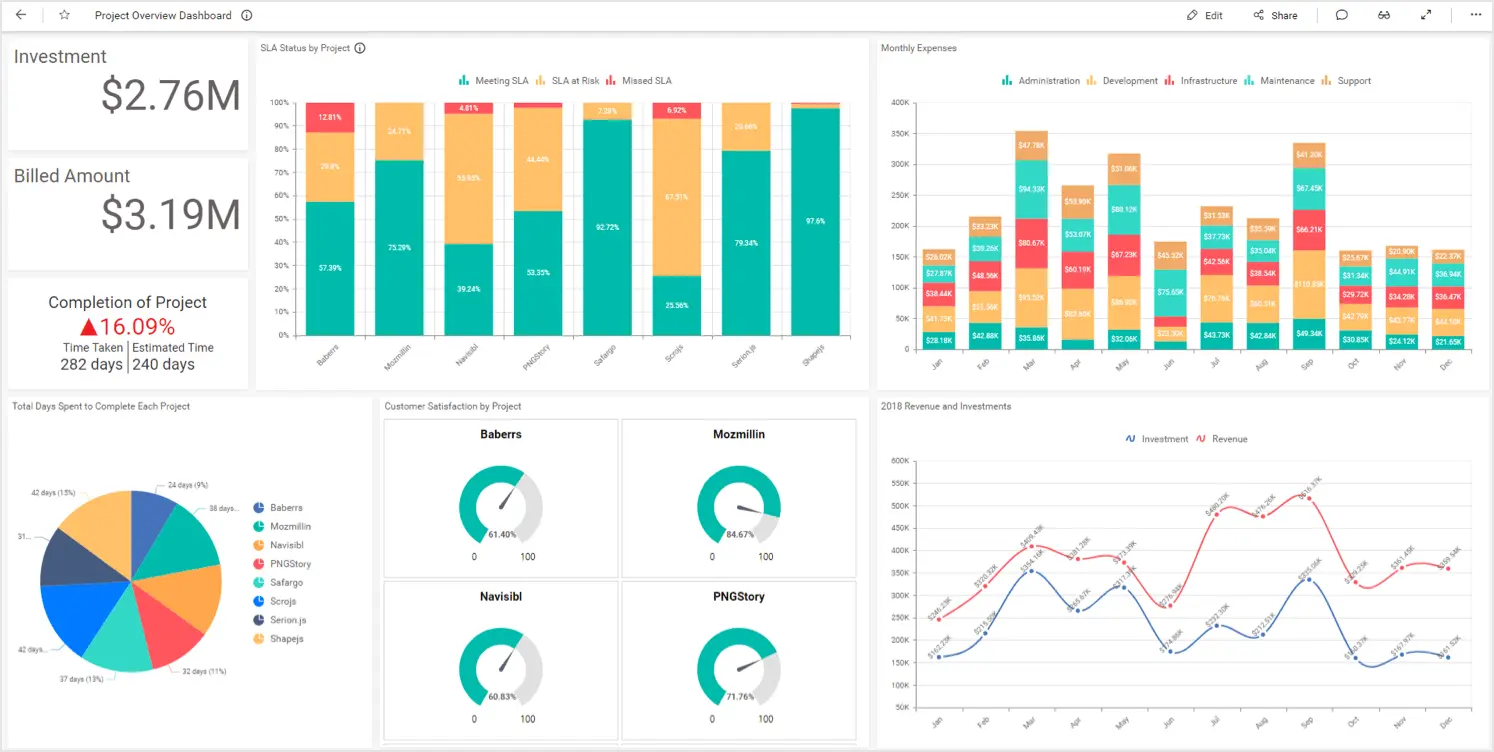Toggle the Administration series in Monthly Expenses
Viewport: 1494px width, 752px height.
point(1045,81)
